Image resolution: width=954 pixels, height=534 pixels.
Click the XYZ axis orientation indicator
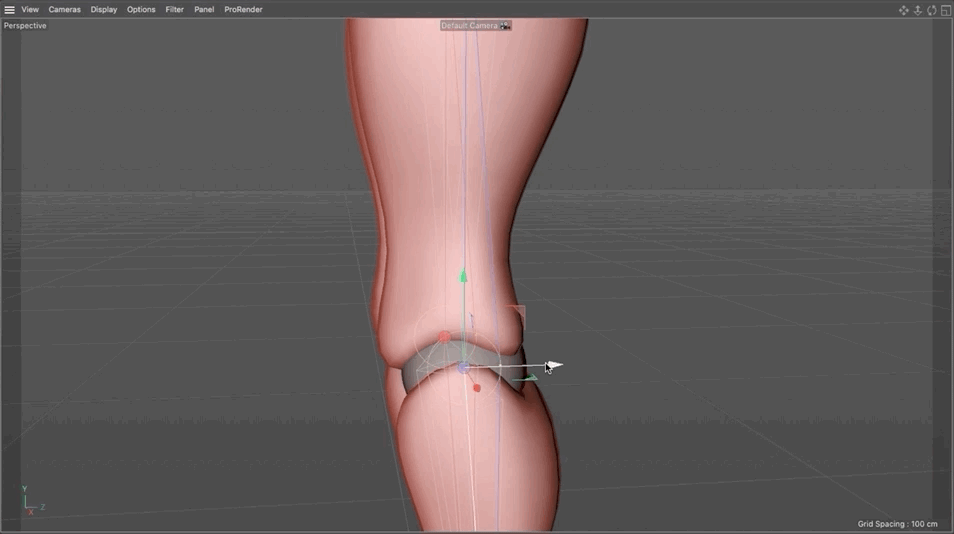pos(31,501)
